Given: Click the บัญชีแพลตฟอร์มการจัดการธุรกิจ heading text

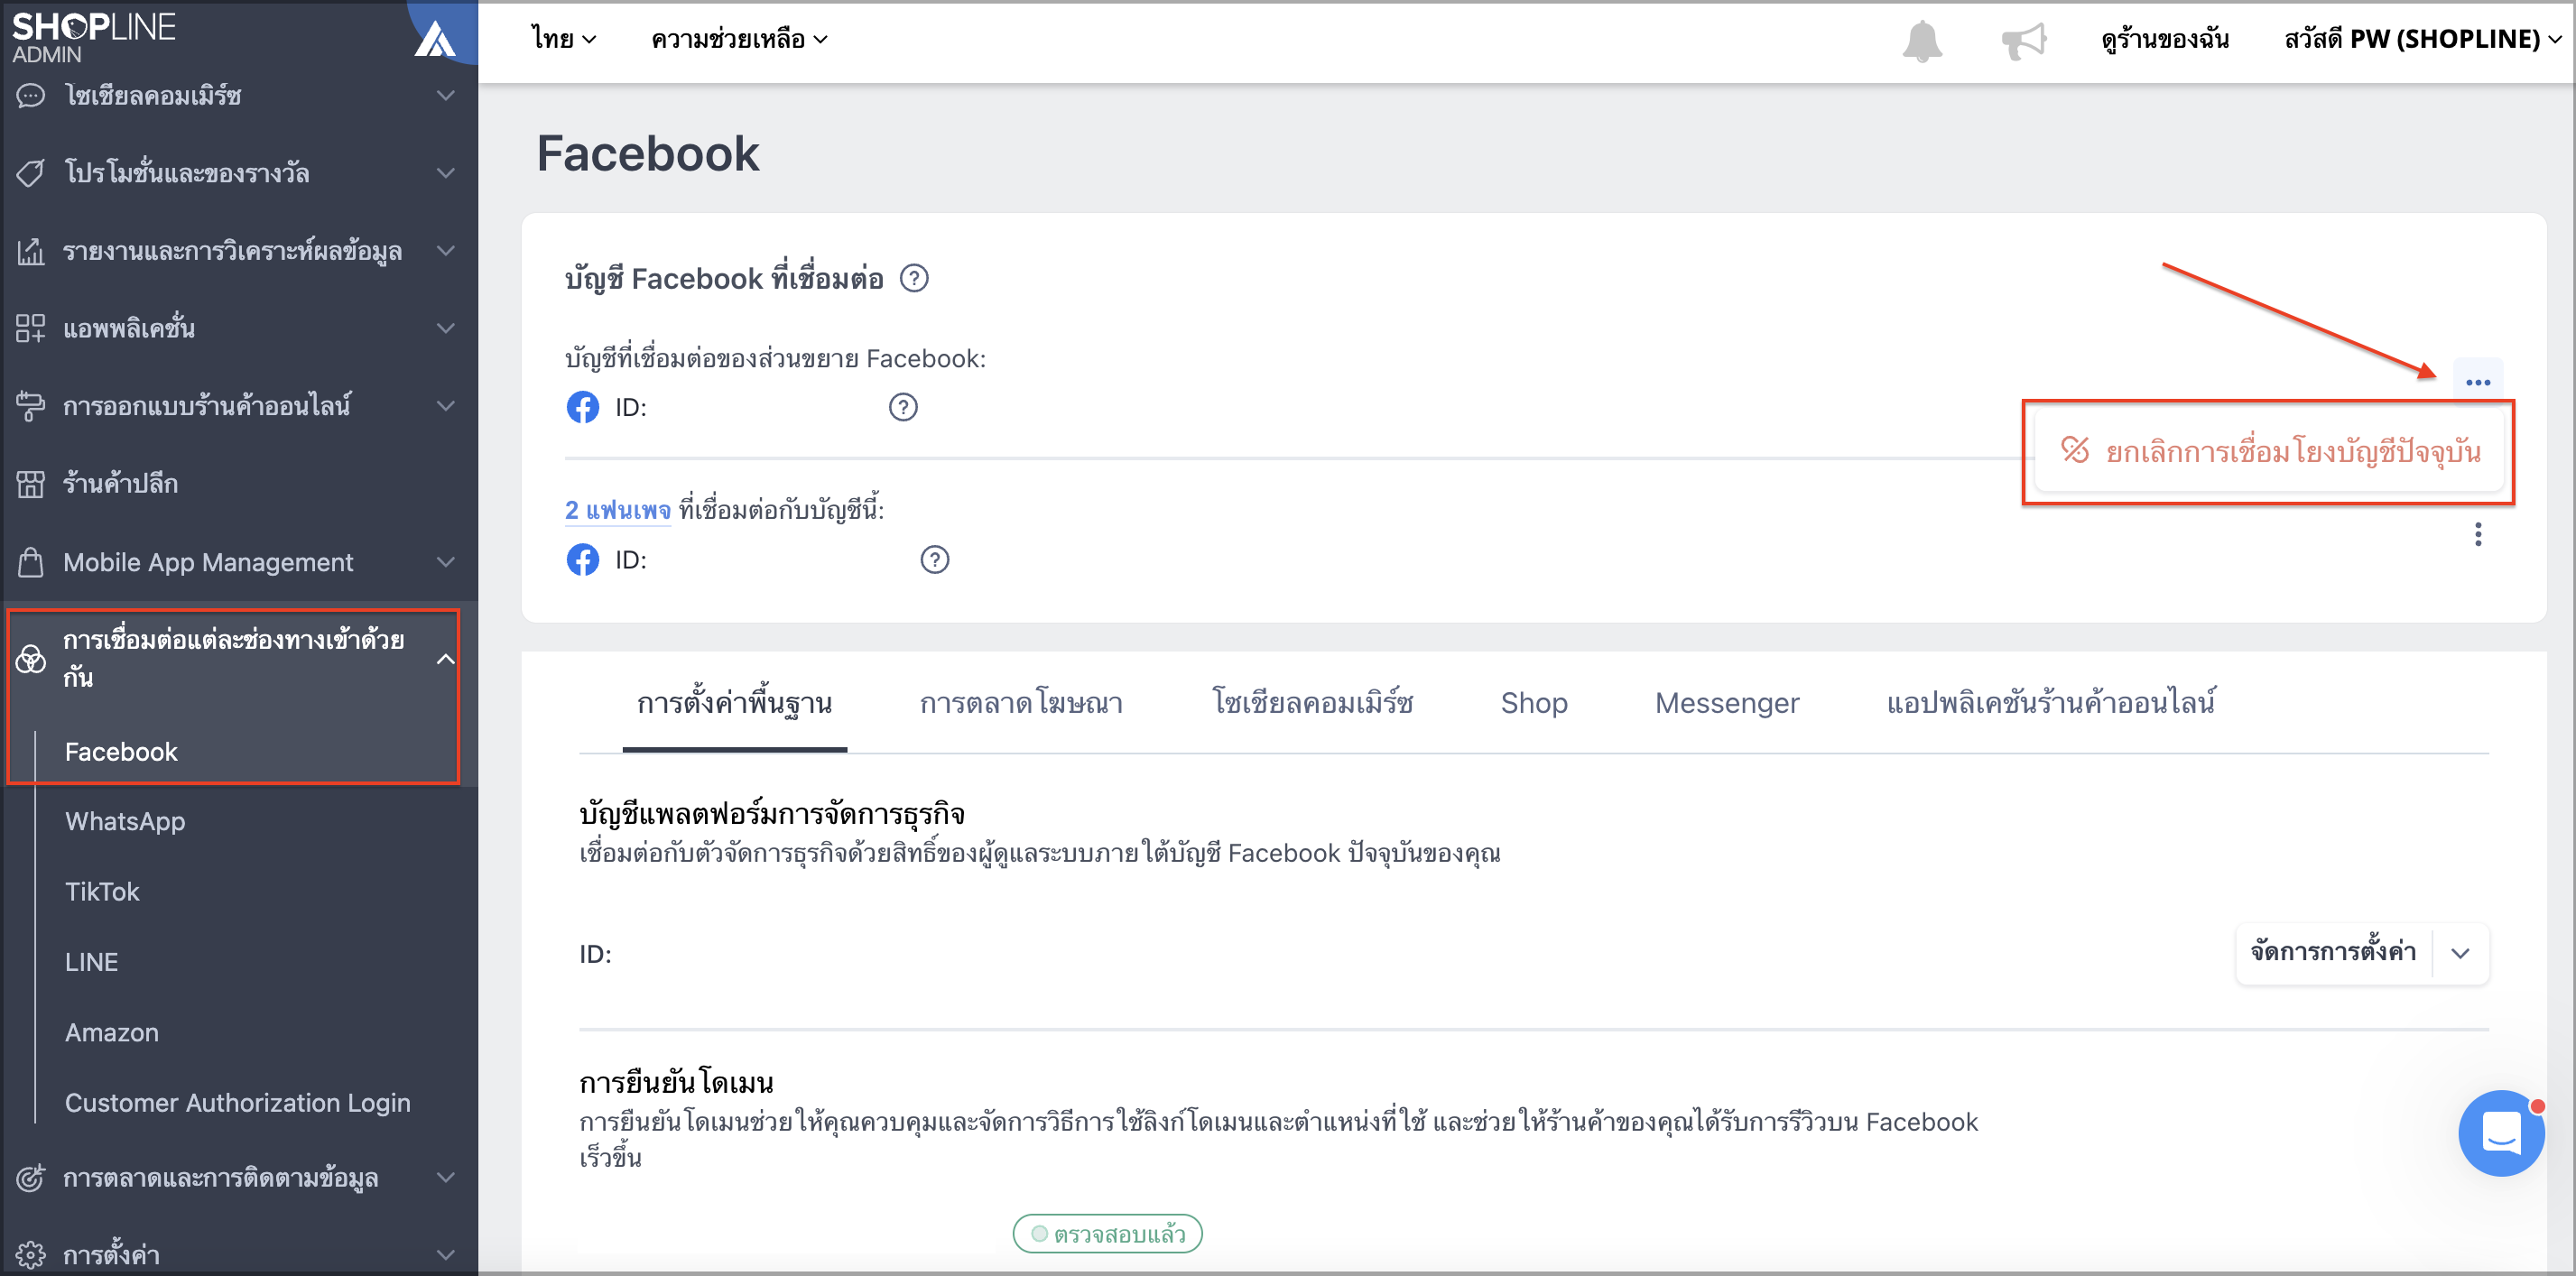Looking at the screenshot, I should pos(771,813).
